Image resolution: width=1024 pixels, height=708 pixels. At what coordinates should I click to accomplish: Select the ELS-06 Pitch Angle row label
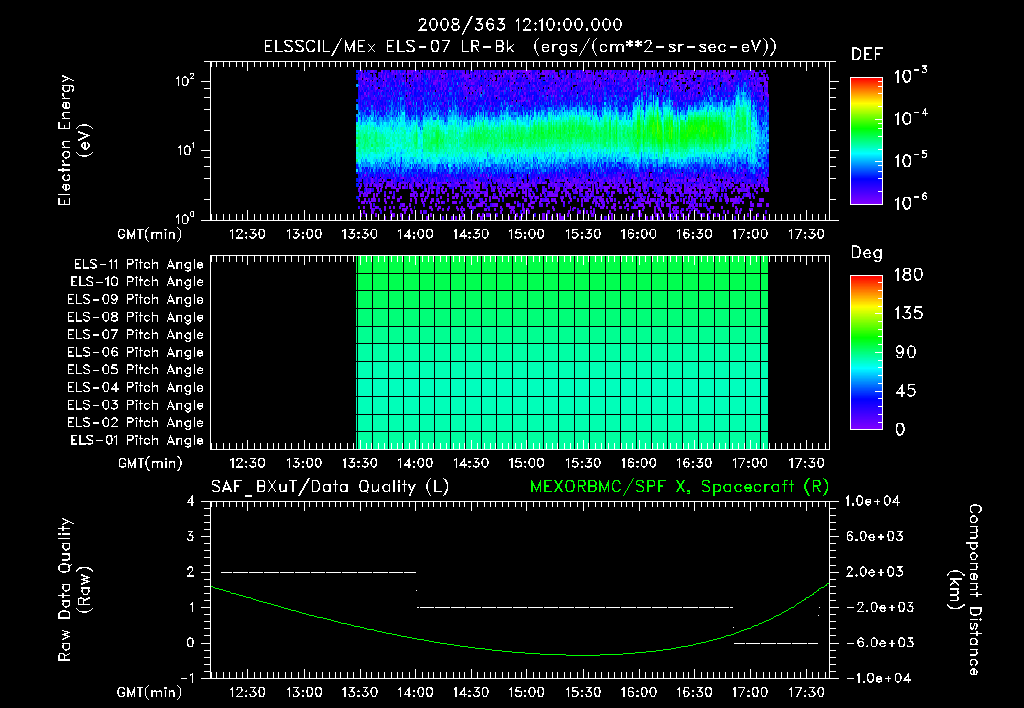[x=136, y=353]
